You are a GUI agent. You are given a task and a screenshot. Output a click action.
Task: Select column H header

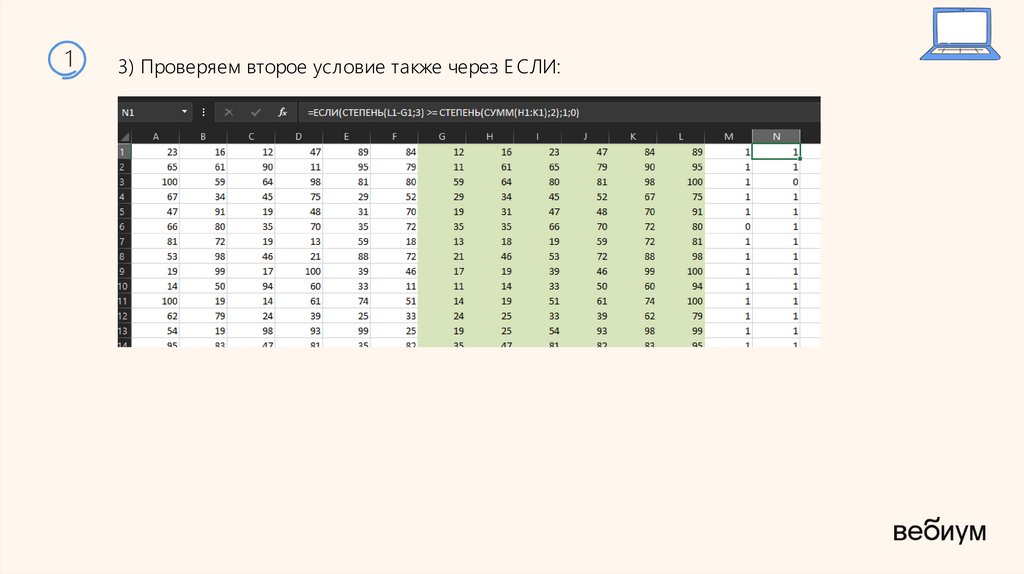click(489, 136)
